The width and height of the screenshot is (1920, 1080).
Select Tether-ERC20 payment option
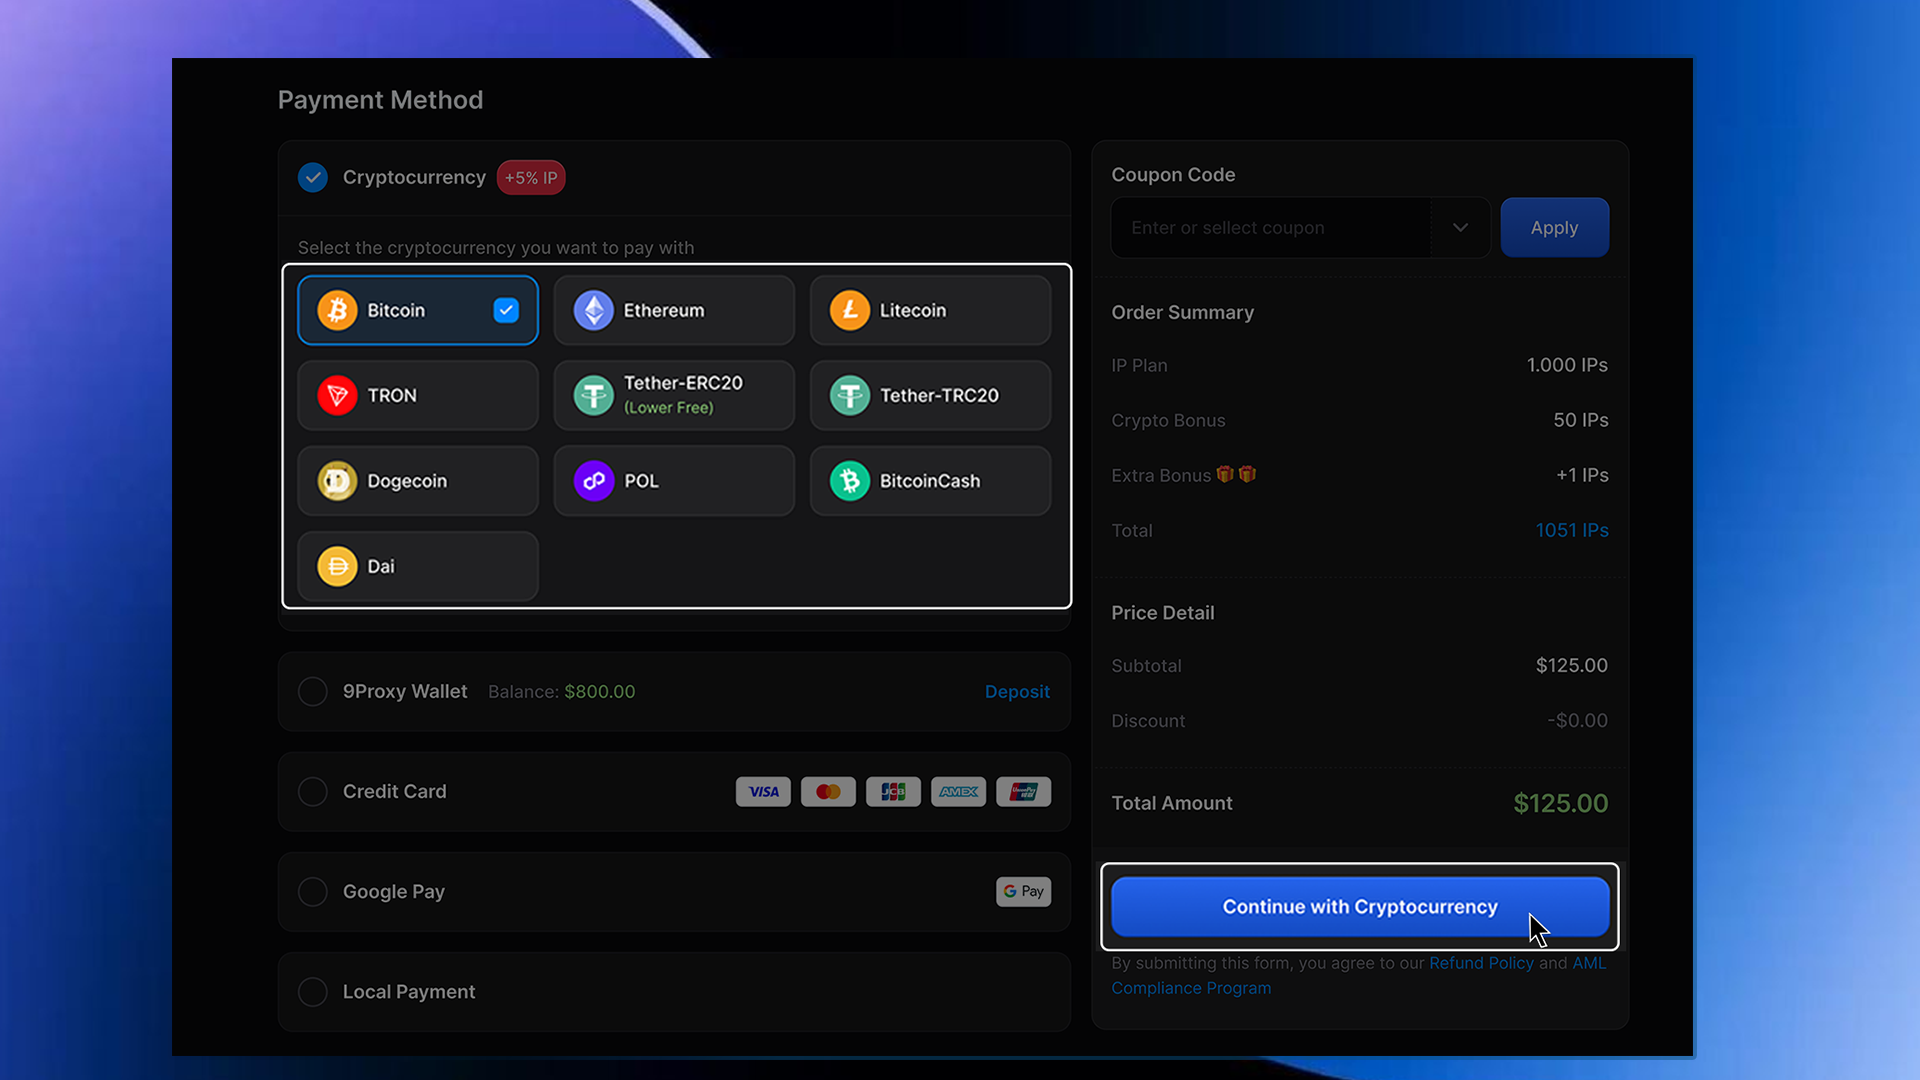tap(674, 396)
